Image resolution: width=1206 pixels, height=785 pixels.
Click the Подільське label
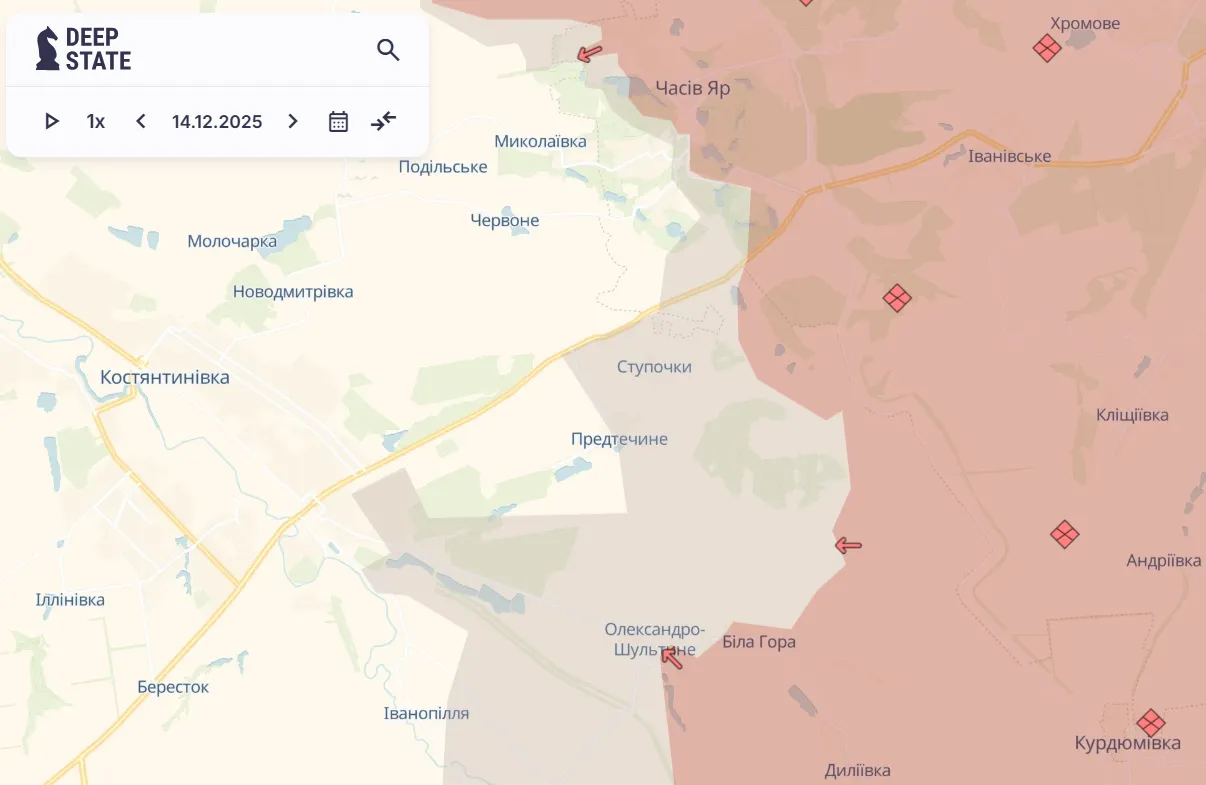(443, 166)
